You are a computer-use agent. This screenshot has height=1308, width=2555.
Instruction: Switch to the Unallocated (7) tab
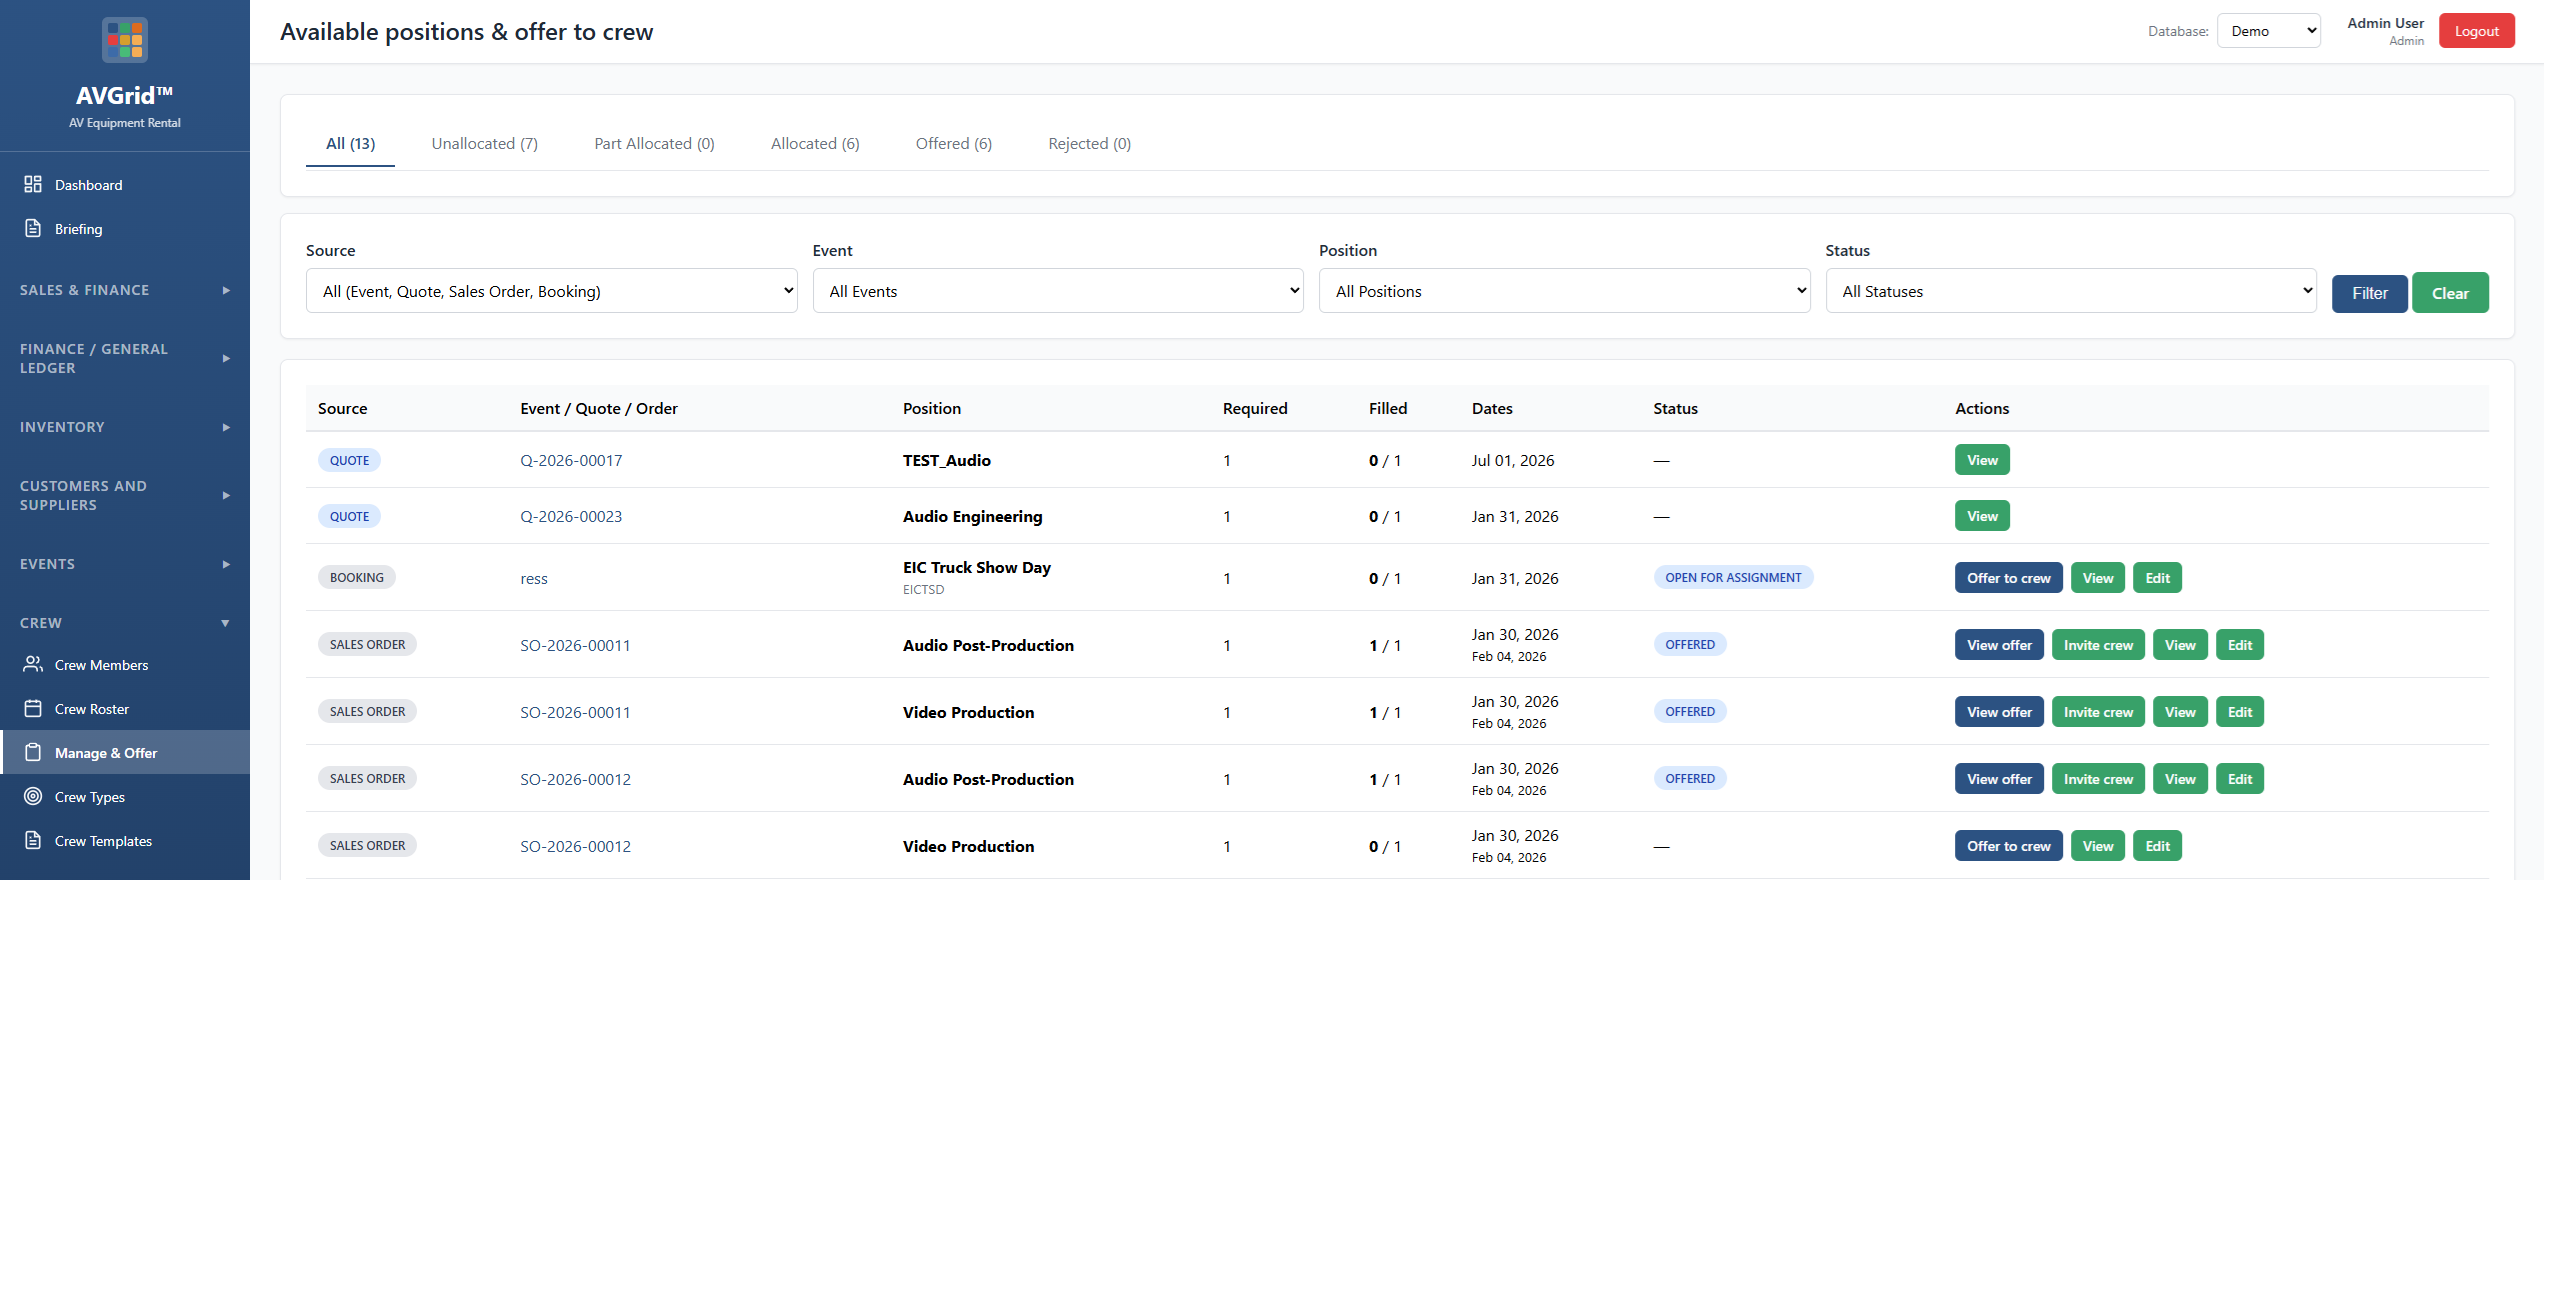[484, 144]
